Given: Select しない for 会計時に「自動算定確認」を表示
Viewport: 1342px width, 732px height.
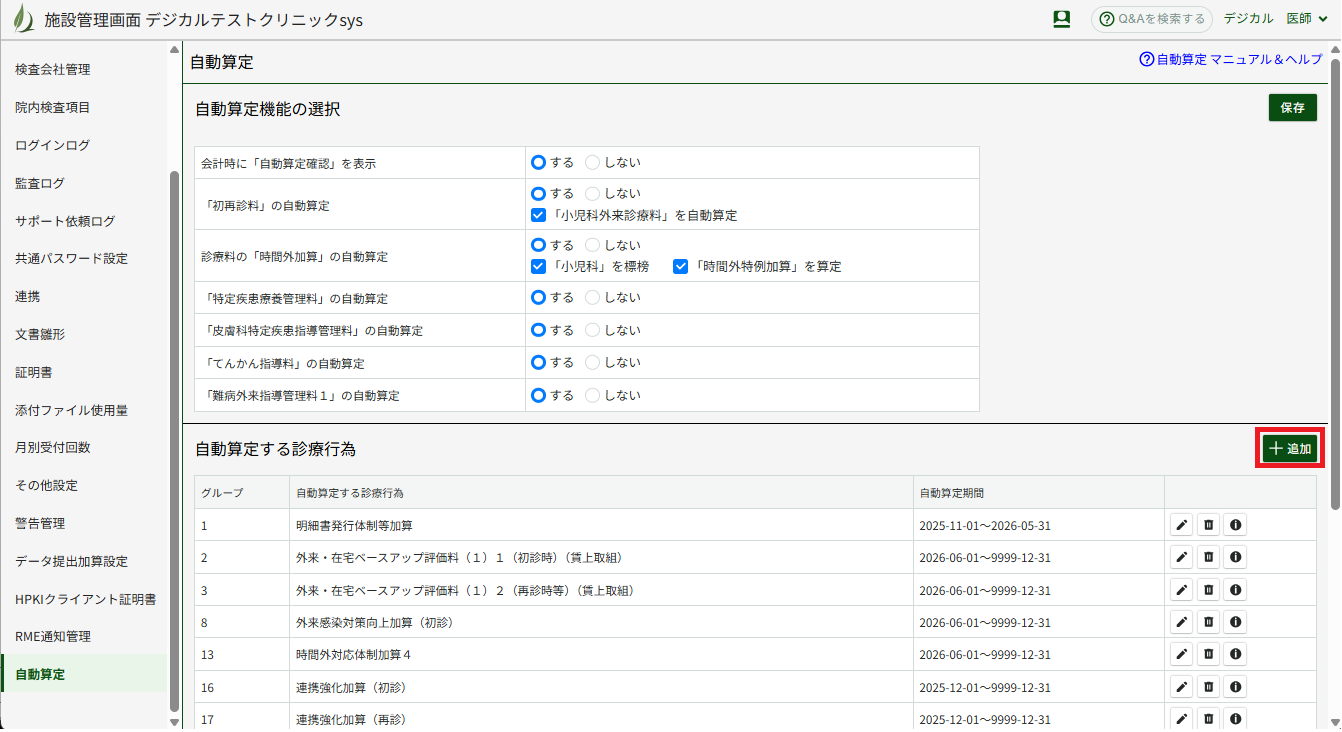Looking at the screenshot, I should point(593,162).
